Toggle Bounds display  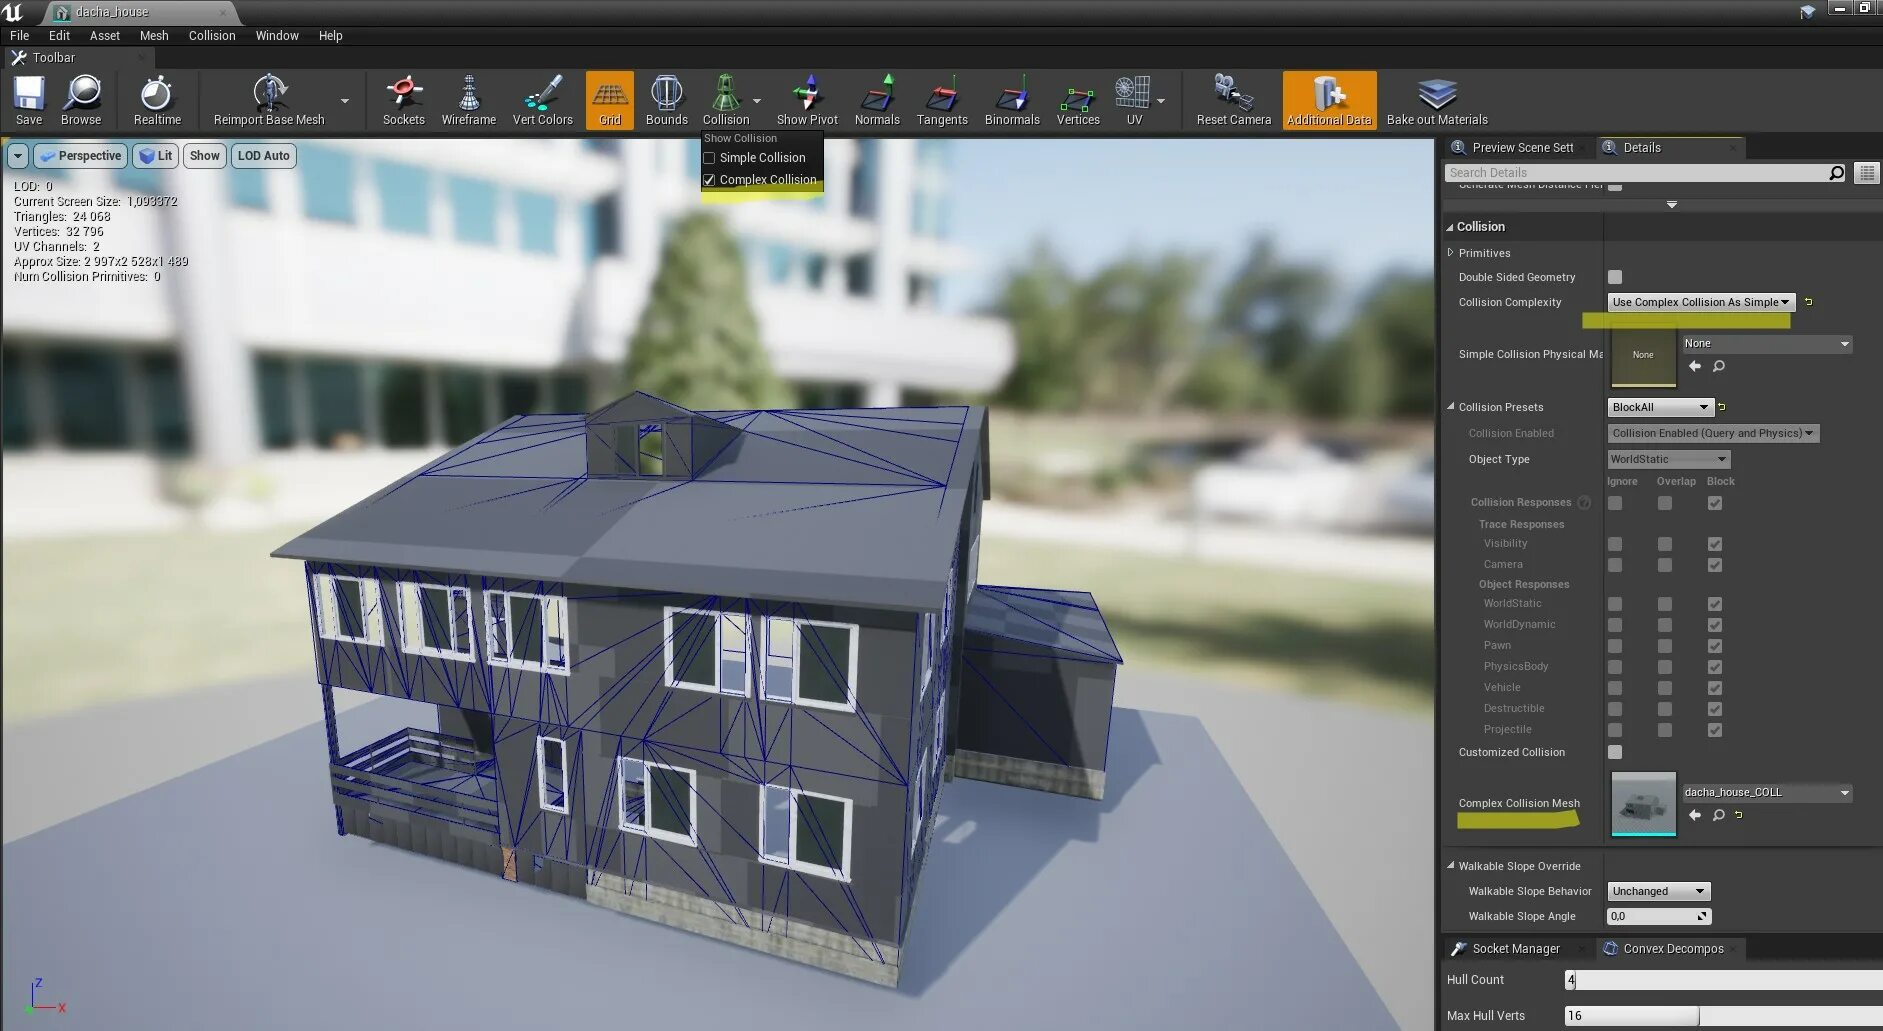coord(667,100)
